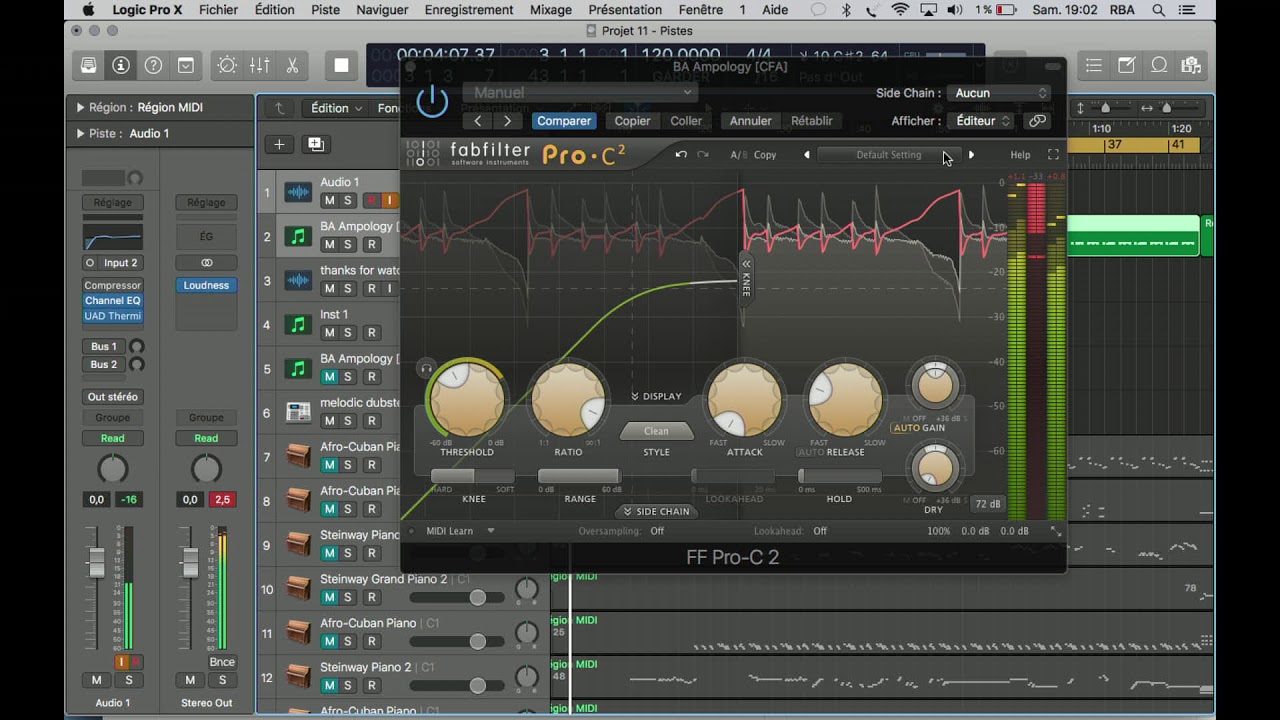Screen dimensions: 1280x720
Task: Toggle audition triggering headphone icon
Action: [427, 369]
